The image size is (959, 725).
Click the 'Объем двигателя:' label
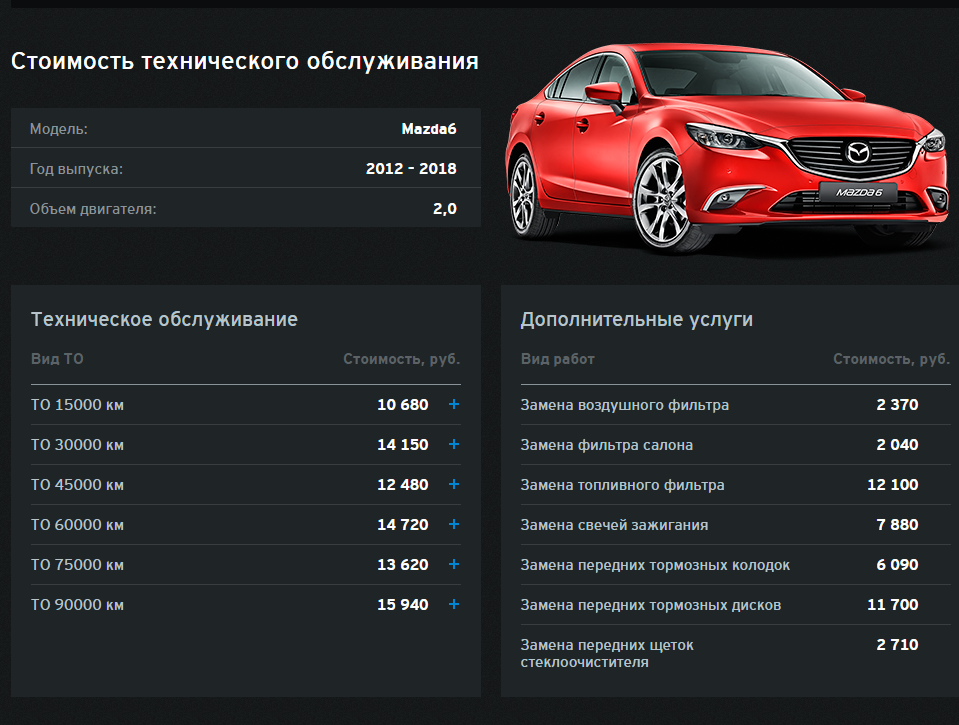point(93,209)
